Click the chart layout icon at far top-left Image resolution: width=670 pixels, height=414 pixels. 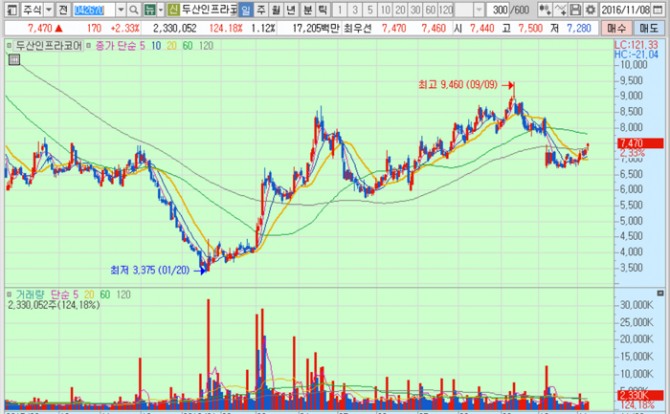10,9
